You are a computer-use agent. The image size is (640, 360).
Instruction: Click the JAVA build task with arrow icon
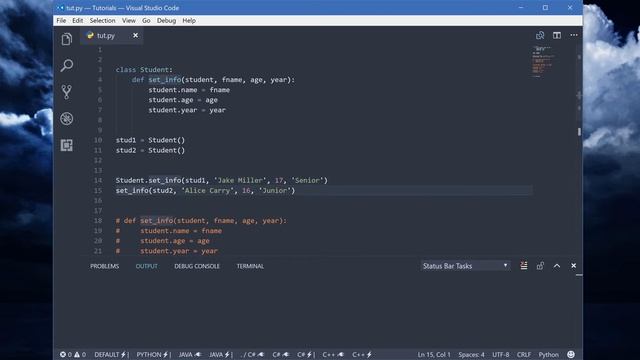(x=190, y=355)
